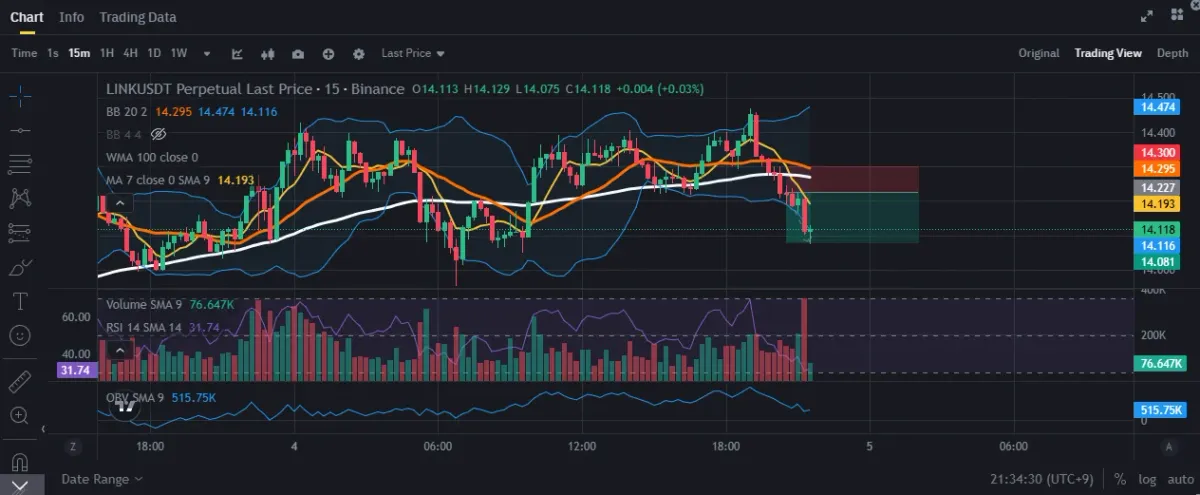Open the Last Price dropdown

tap(412, 53)
